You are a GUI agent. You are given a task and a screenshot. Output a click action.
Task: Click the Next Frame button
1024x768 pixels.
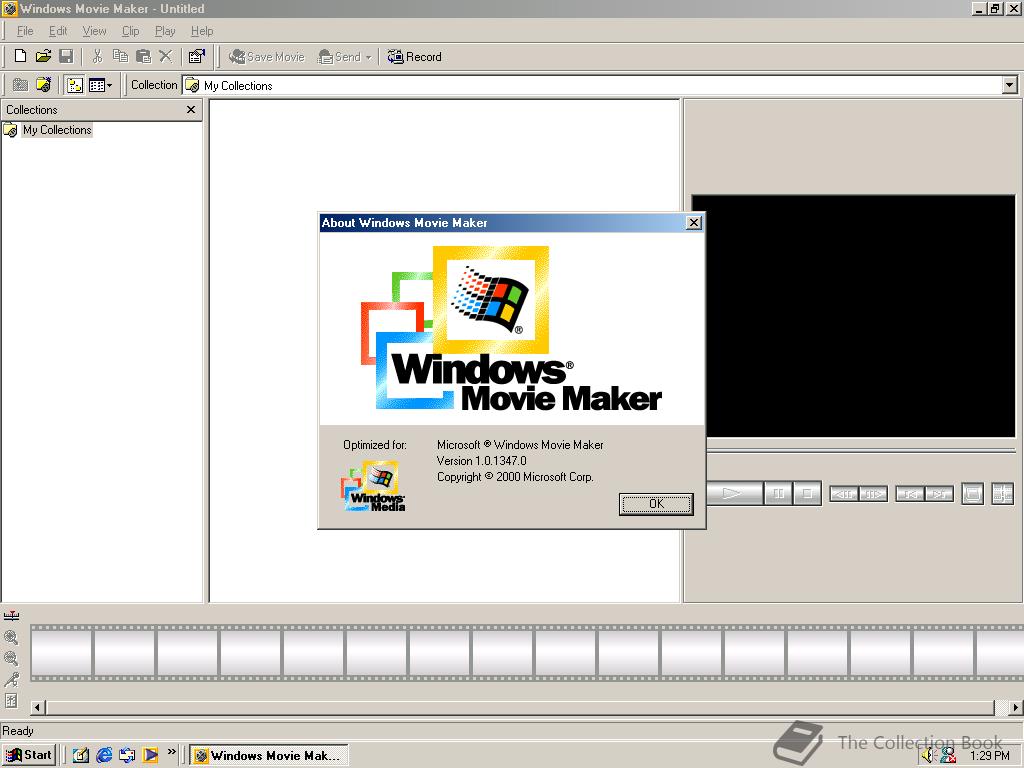[x=873, y=494]
